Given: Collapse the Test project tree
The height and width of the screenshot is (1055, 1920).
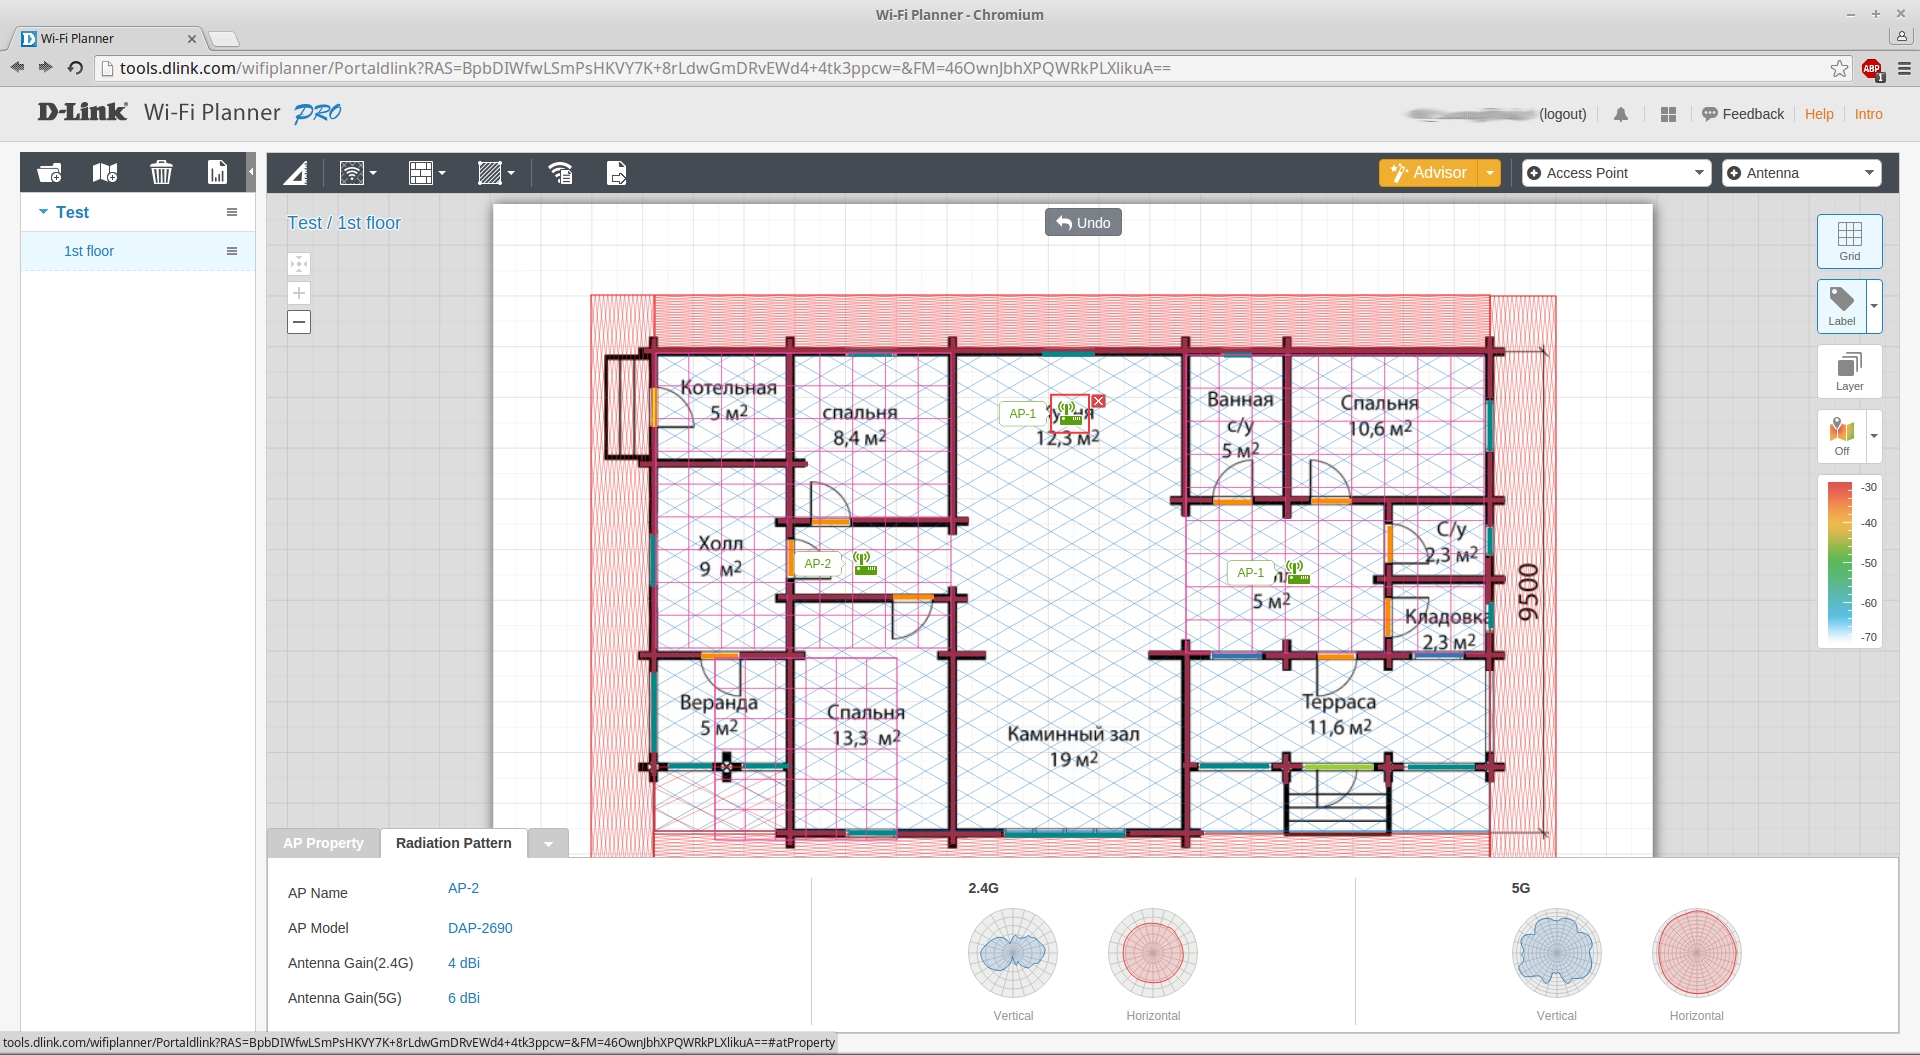Looking at the screenshot, I should 43,212.
